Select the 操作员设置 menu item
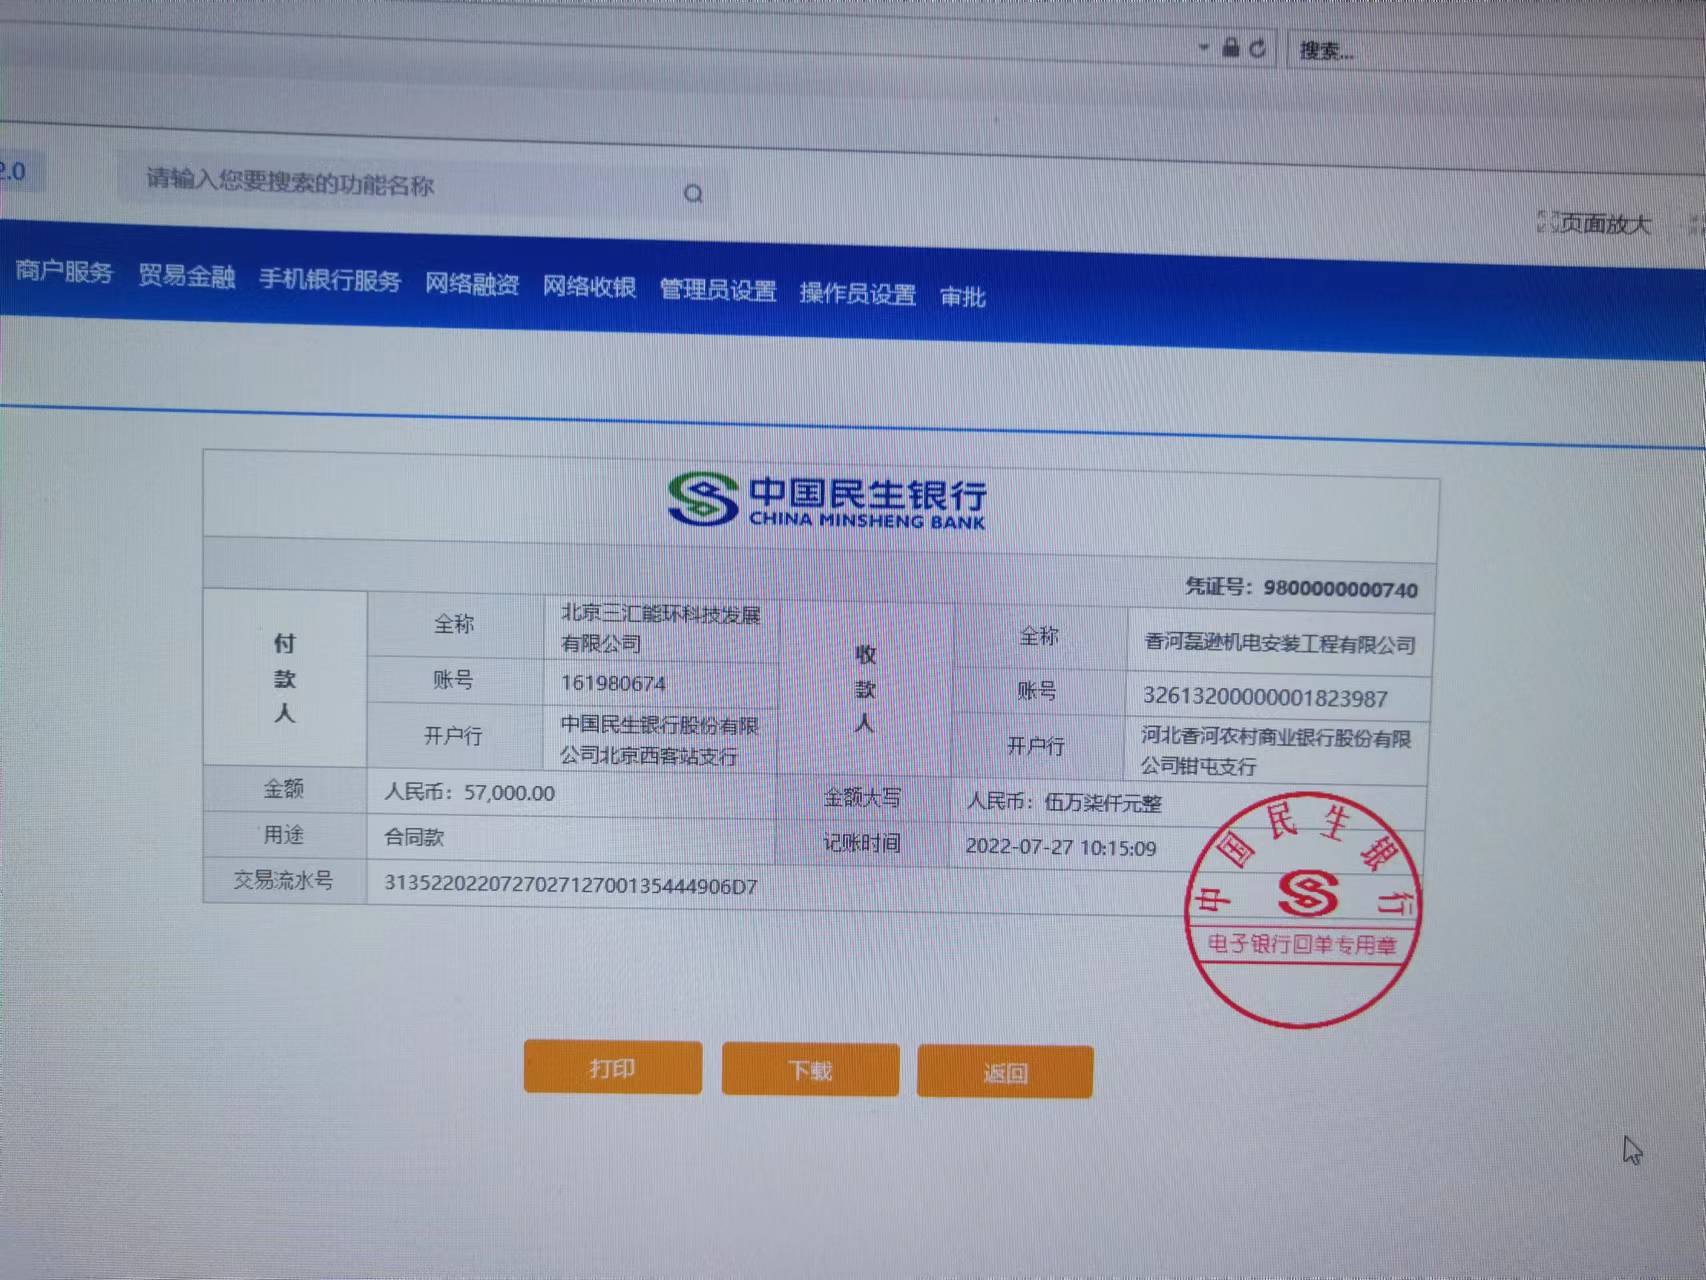This screenshot has width=1706, height=1280. click(x=857, y=293)
